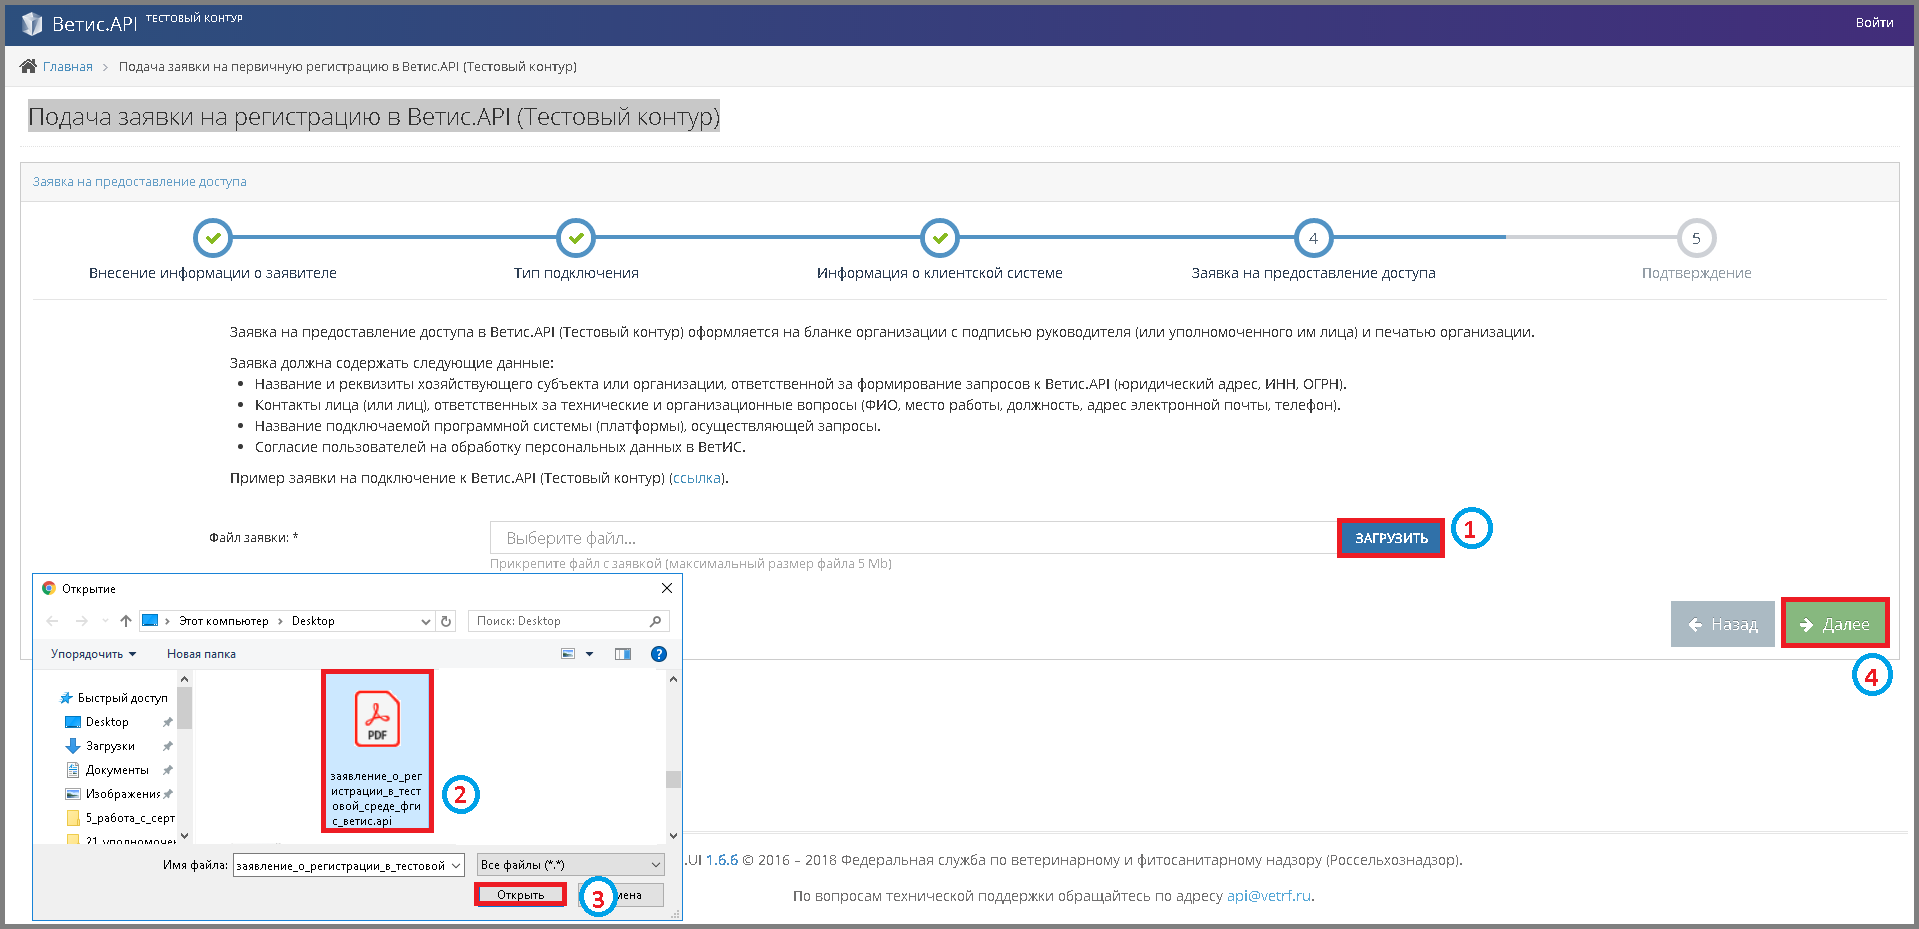Click the up-one-level arrow in dialog
Screen dimensions: 1919x929
(126, 621)
